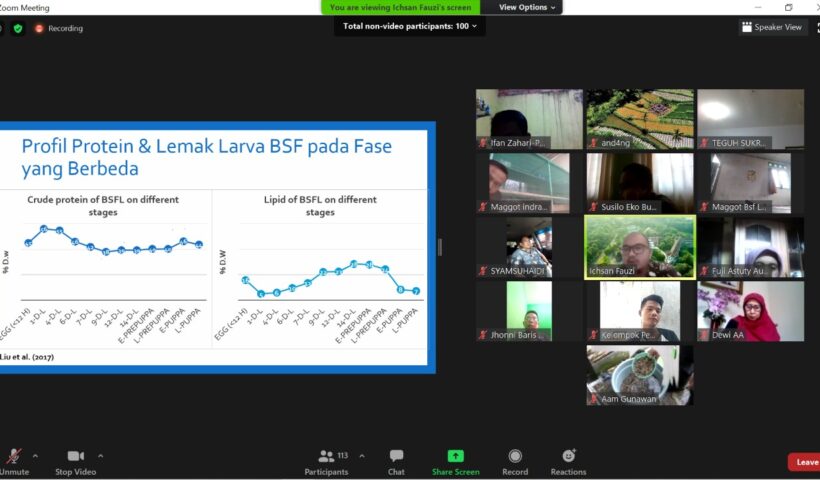This screenshot has width=820, height=480.
Task: Click the red Leave button
Action: click(805, 462)
